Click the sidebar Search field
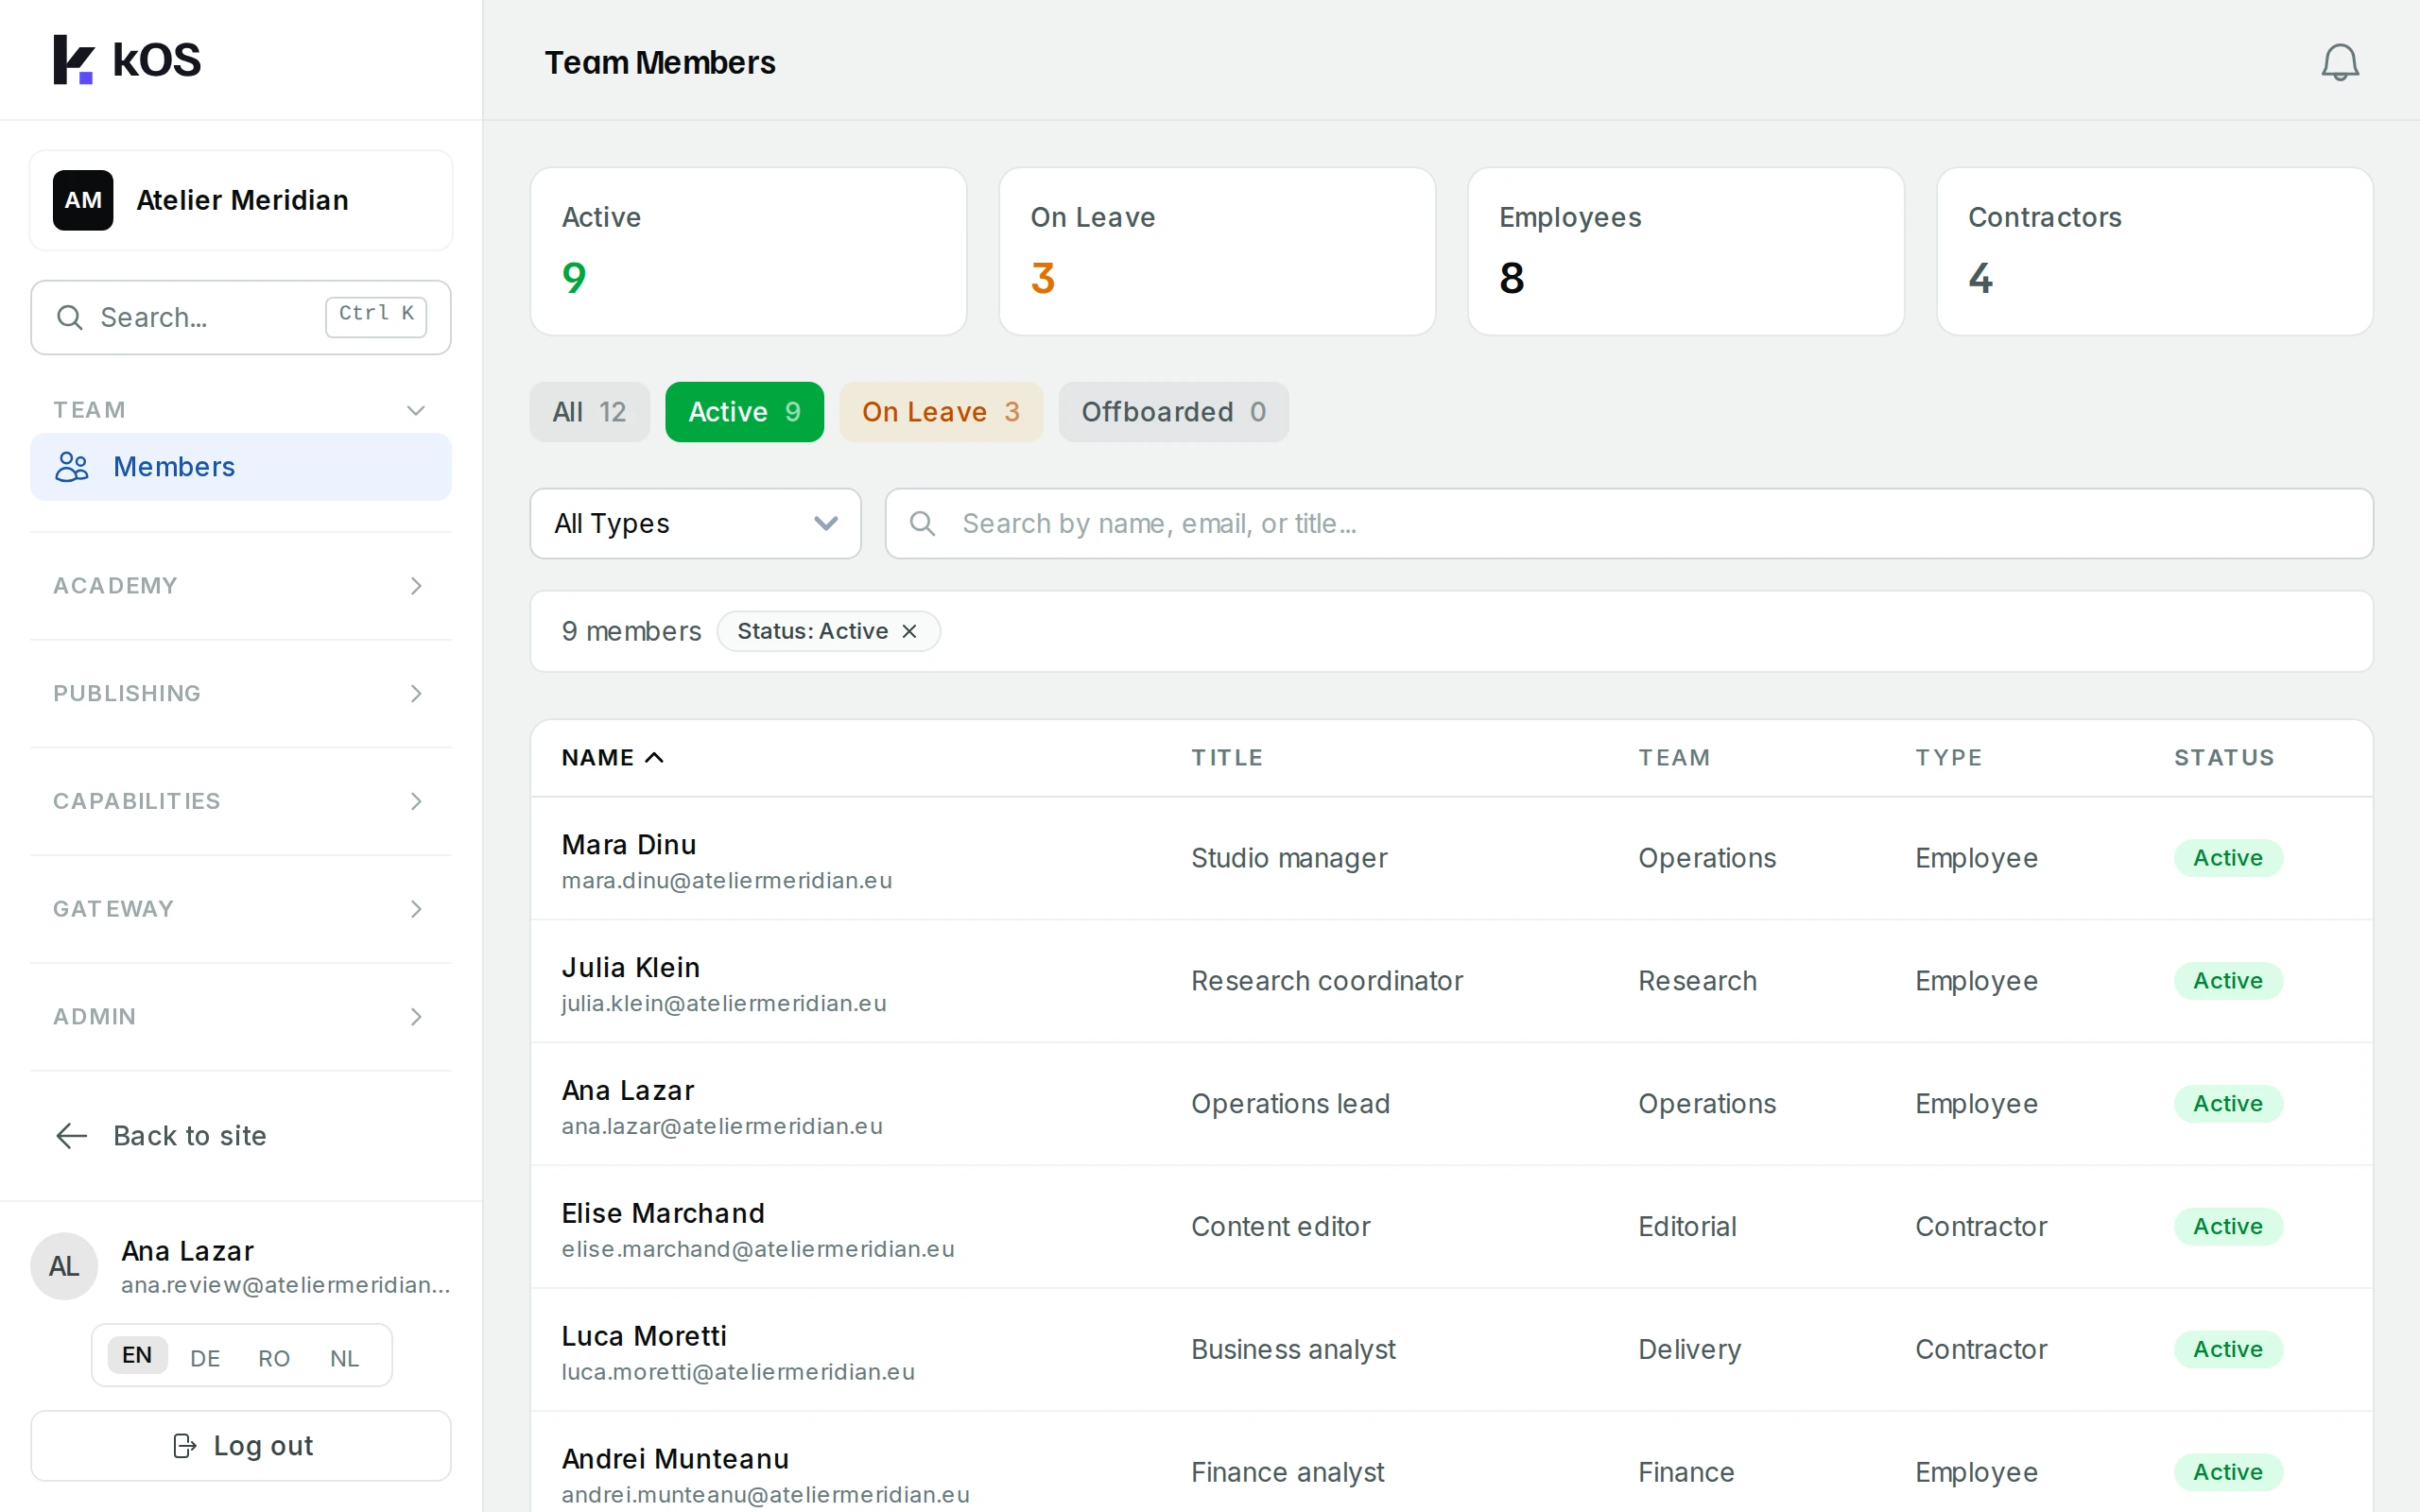This screenshot has height=1512, width=2420. click(x=241, y=317)
